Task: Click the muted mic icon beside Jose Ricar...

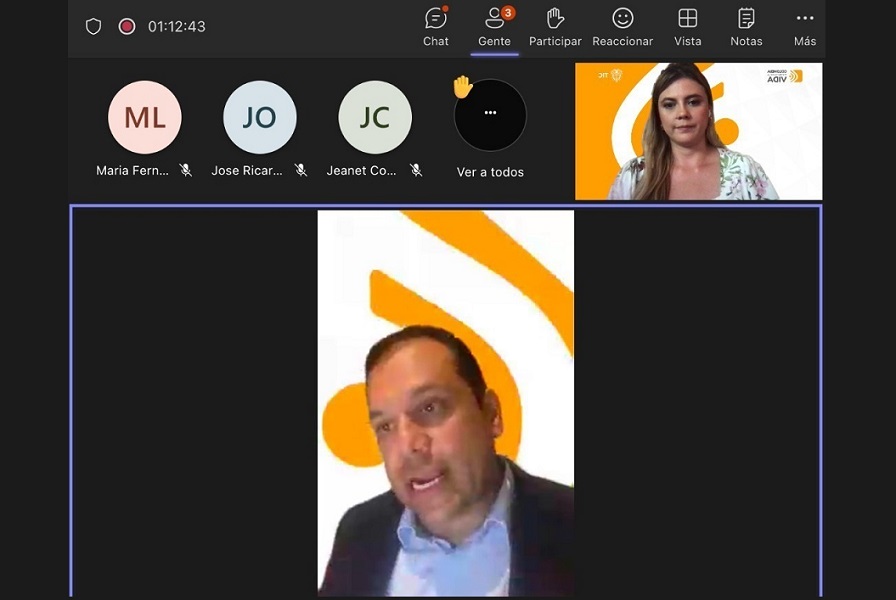Action: (x=301, y=170)
